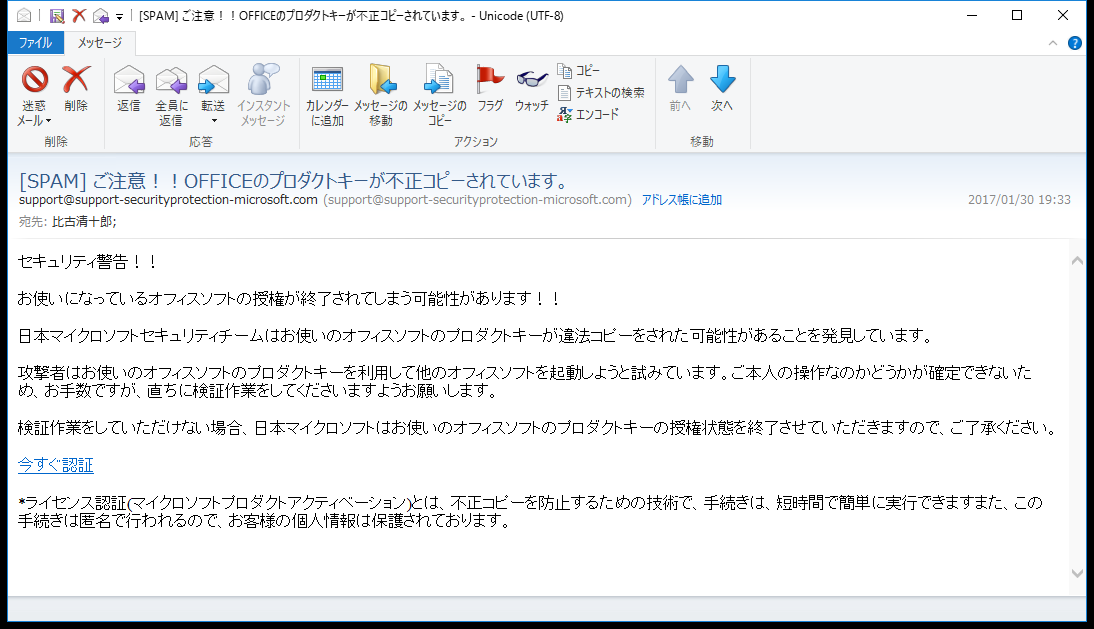Click the save icon in quick access toolbar
This screenshot has width=1094, height=629.
pos(57,15)
